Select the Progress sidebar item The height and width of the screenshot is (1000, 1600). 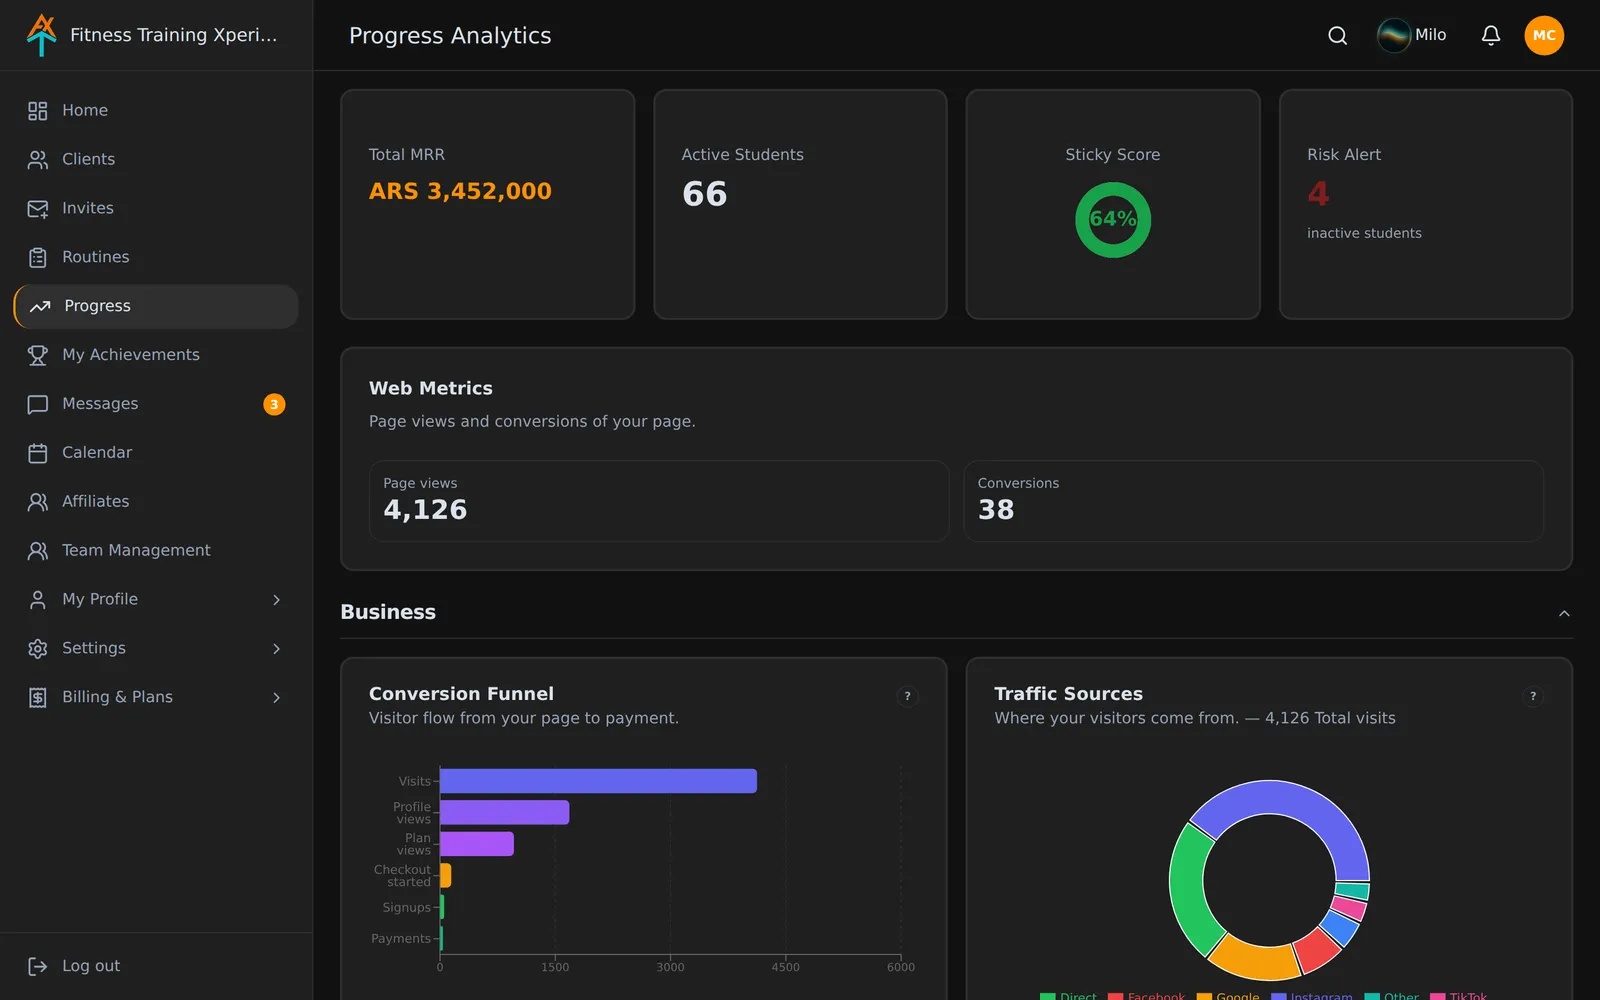coord(156,306)
